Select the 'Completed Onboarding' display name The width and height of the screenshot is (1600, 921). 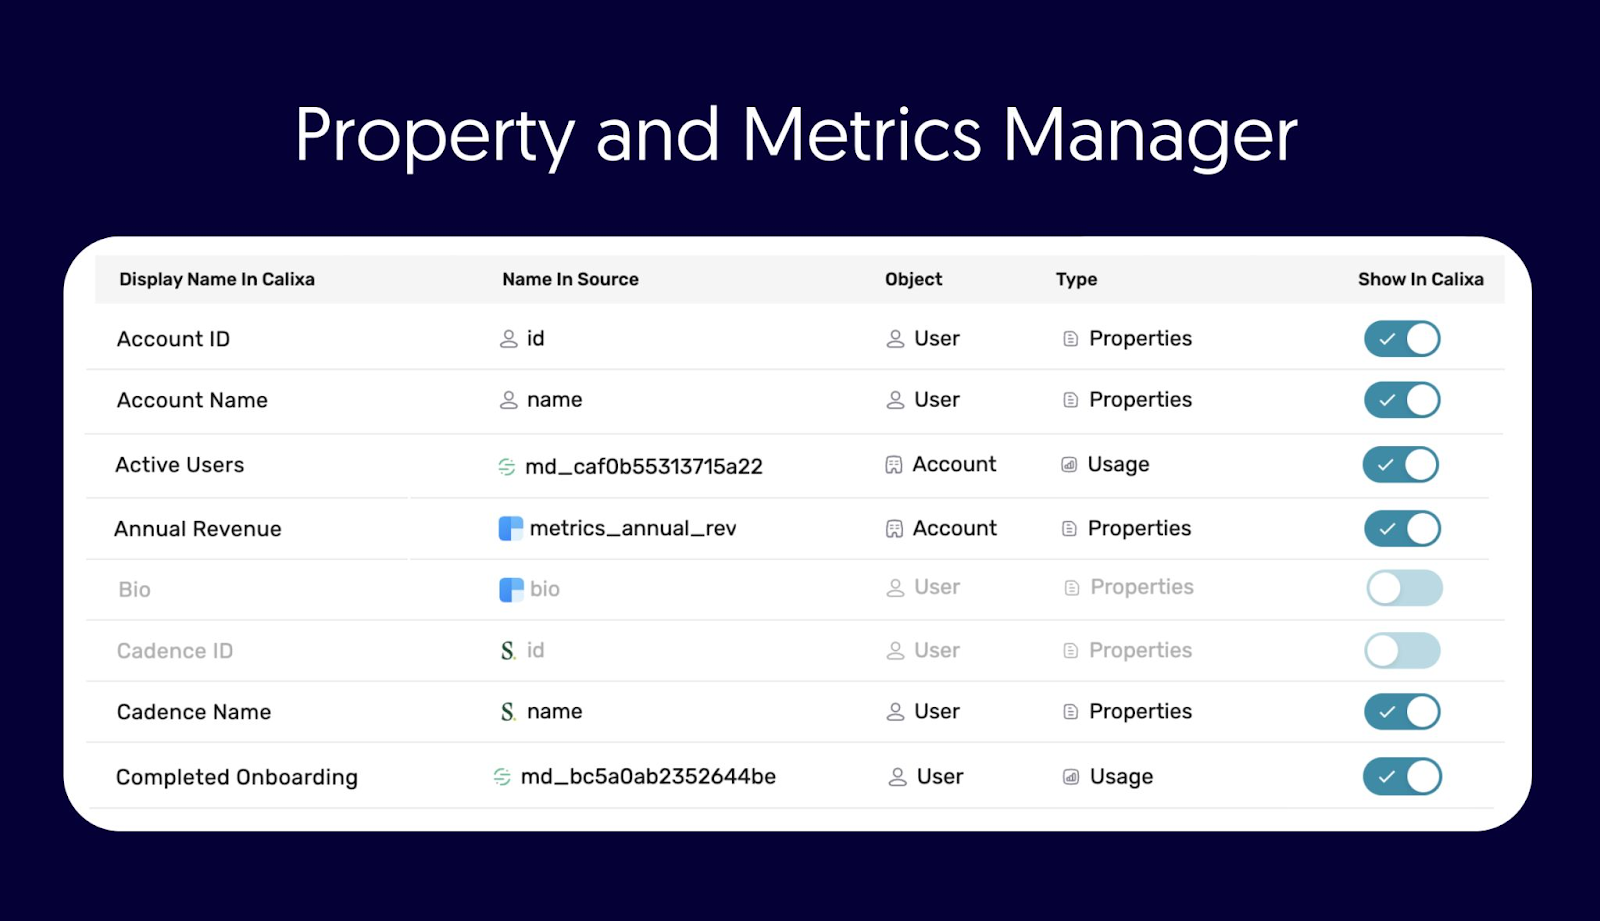pyautogui.click(x=237, y=777)
